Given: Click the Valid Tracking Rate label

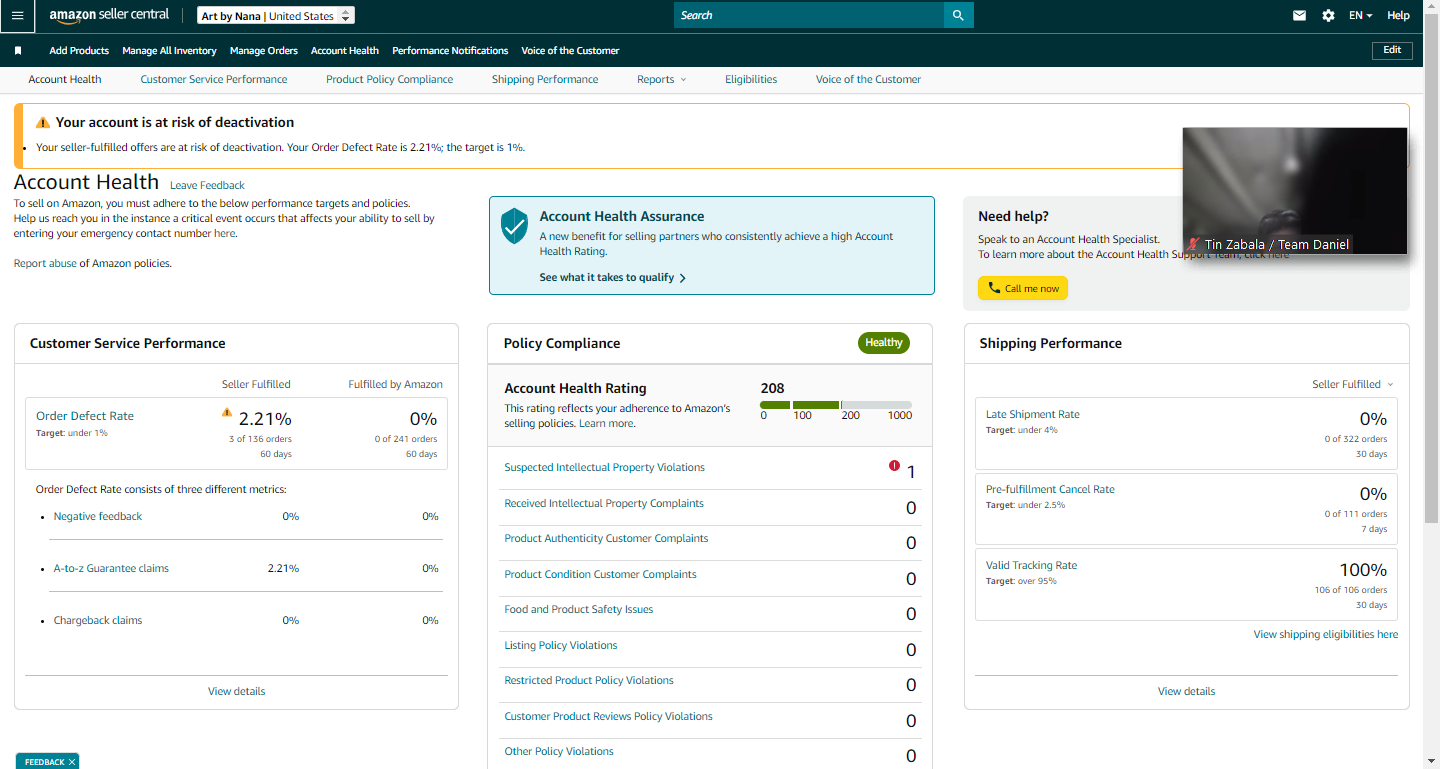Looking at the screenshot, I should coord(1031,565).
